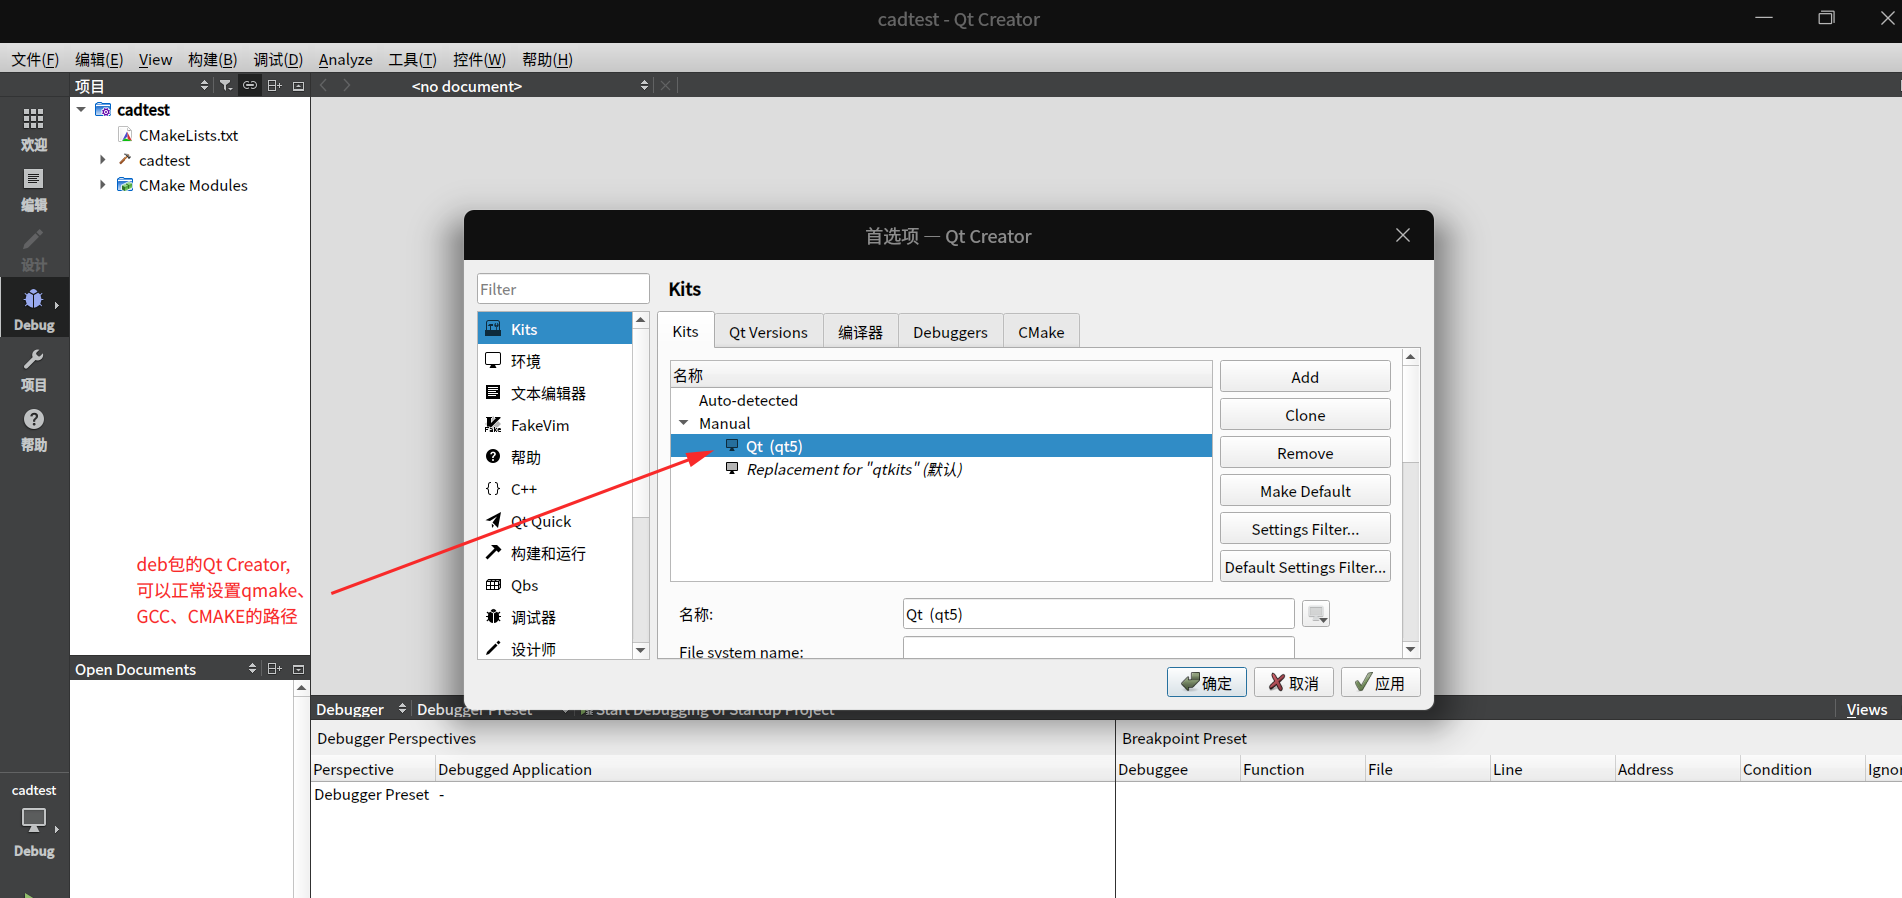Click Settings Filter... button
The image size is (1902, 898).
click(x=1305, y=529)
